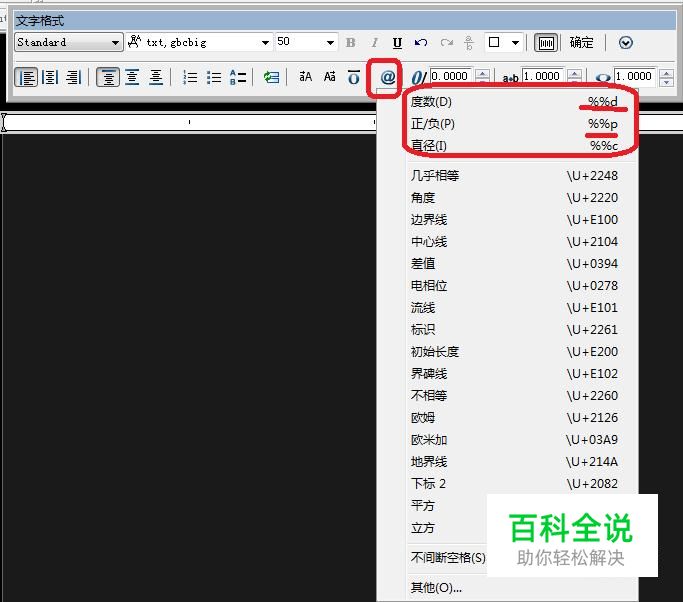Screen dimensions: 683x602
Task: Choose 标识 identity symbol entry
Action: point(514,330)
